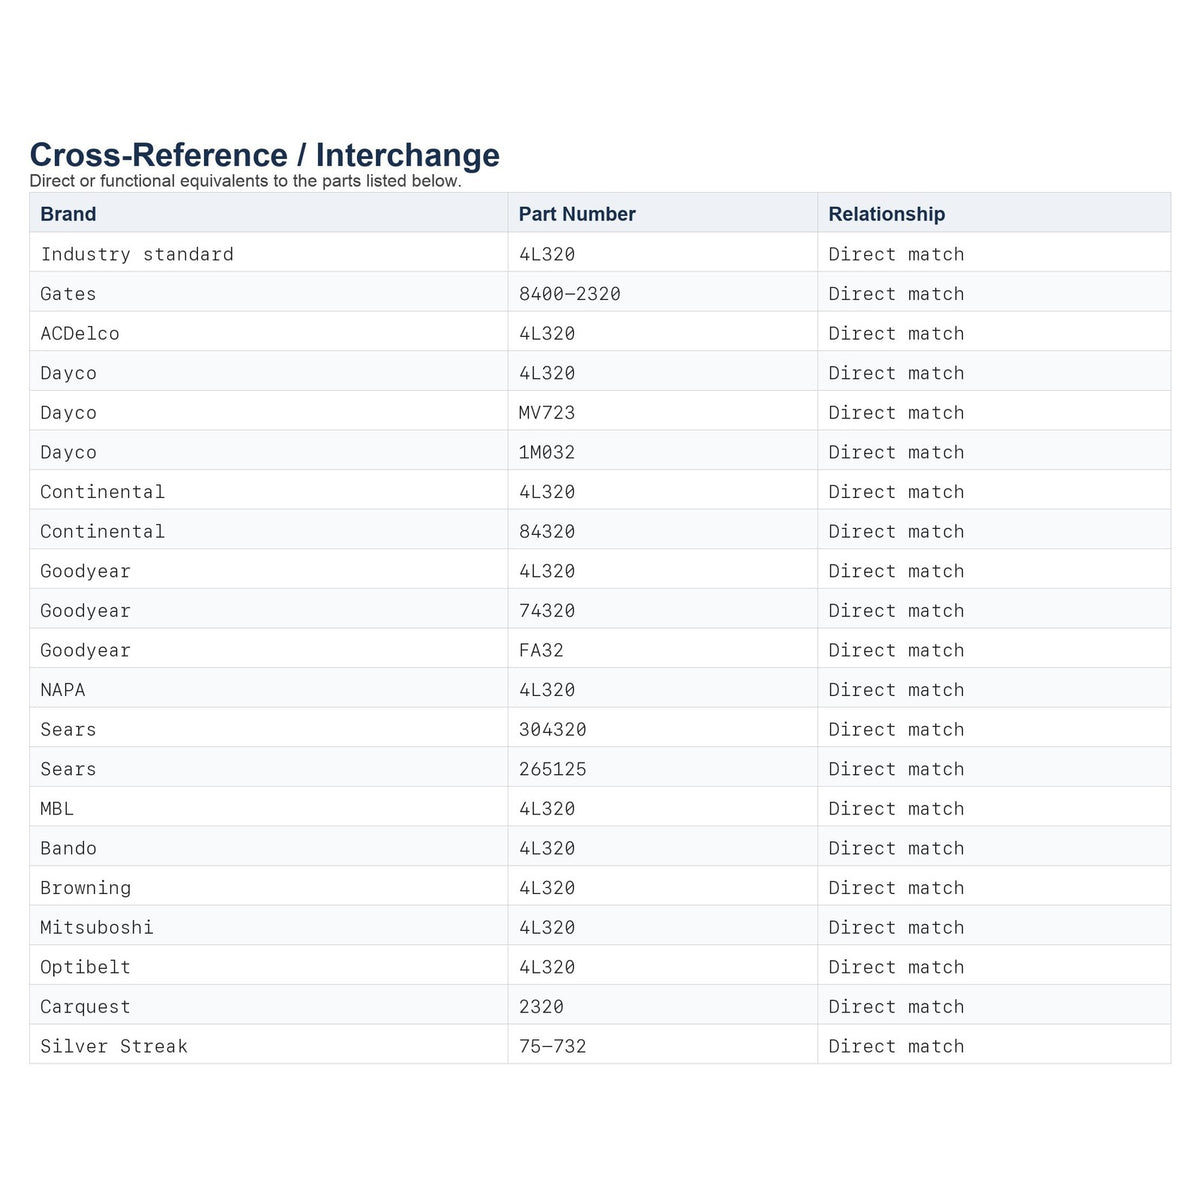The height and width of the screenshot is (1200, 1200).
Task: Select the subtitle about direct or functional equivalents
Action: [x=246, y=181]
